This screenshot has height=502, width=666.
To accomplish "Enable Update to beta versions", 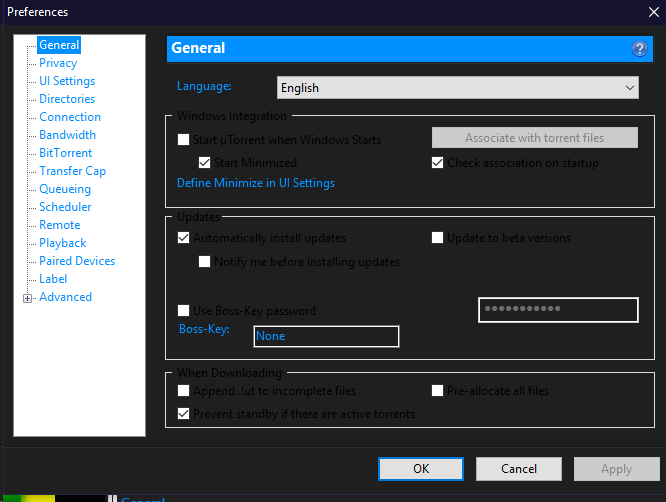I will 437,237.
